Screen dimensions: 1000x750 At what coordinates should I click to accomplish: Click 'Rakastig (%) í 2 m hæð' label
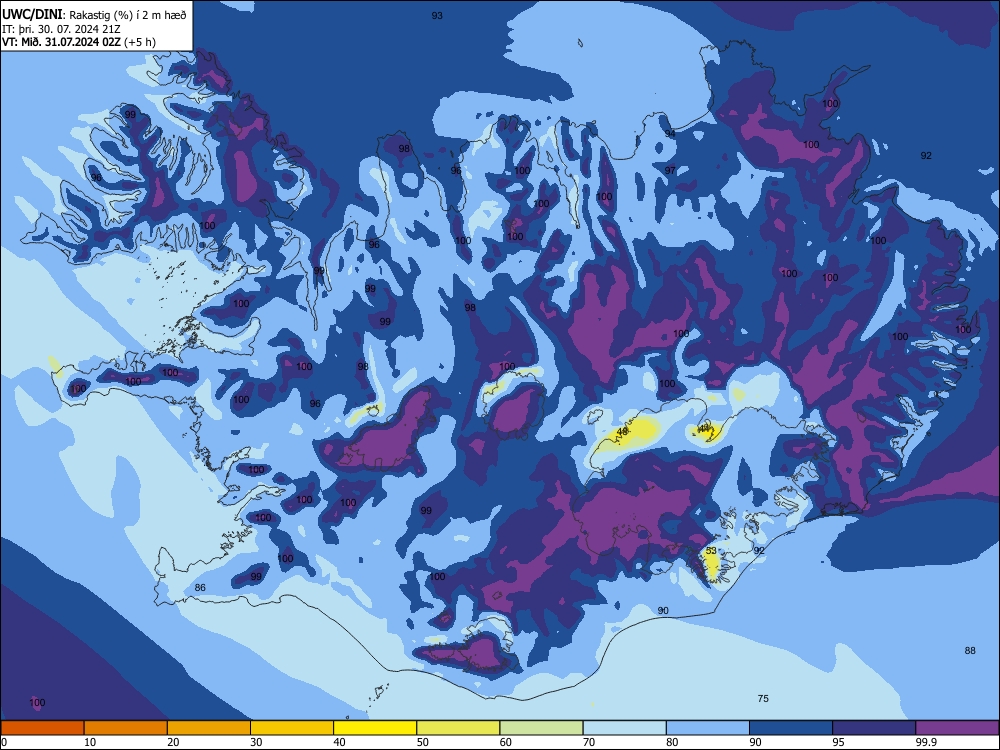click(x=128, y=15)
